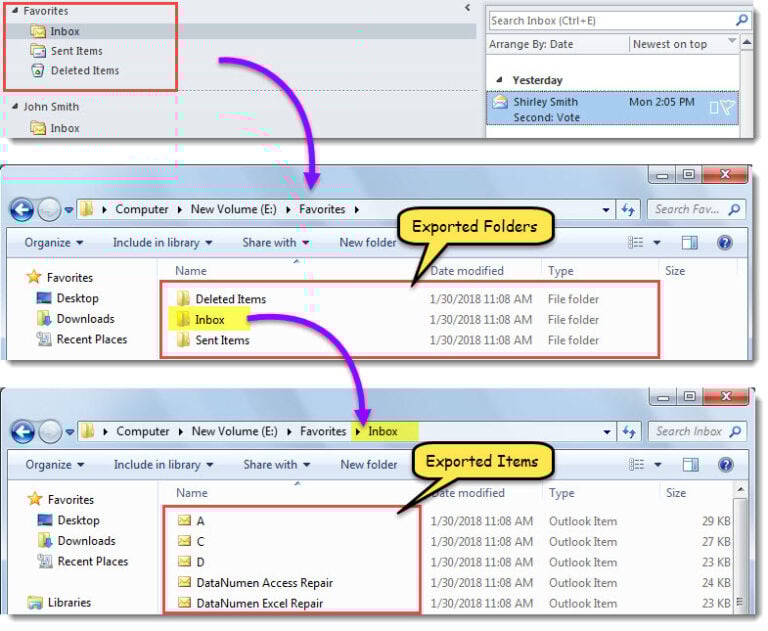Select Libraries in the Inbox window sidebar
This screenshot has height=631, width=768.
coord(60,603)
